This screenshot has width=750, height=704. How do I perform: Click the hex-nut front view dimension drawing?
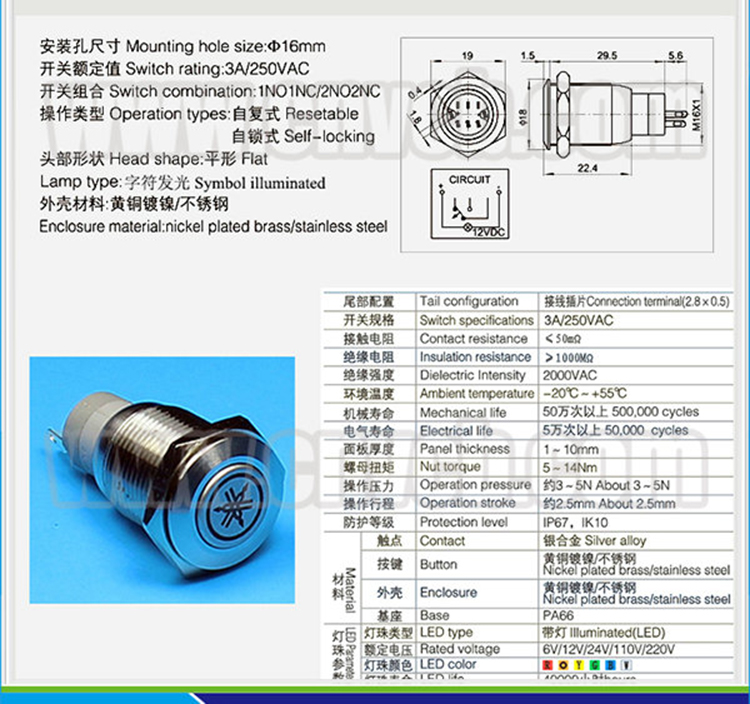click(468, 113)
